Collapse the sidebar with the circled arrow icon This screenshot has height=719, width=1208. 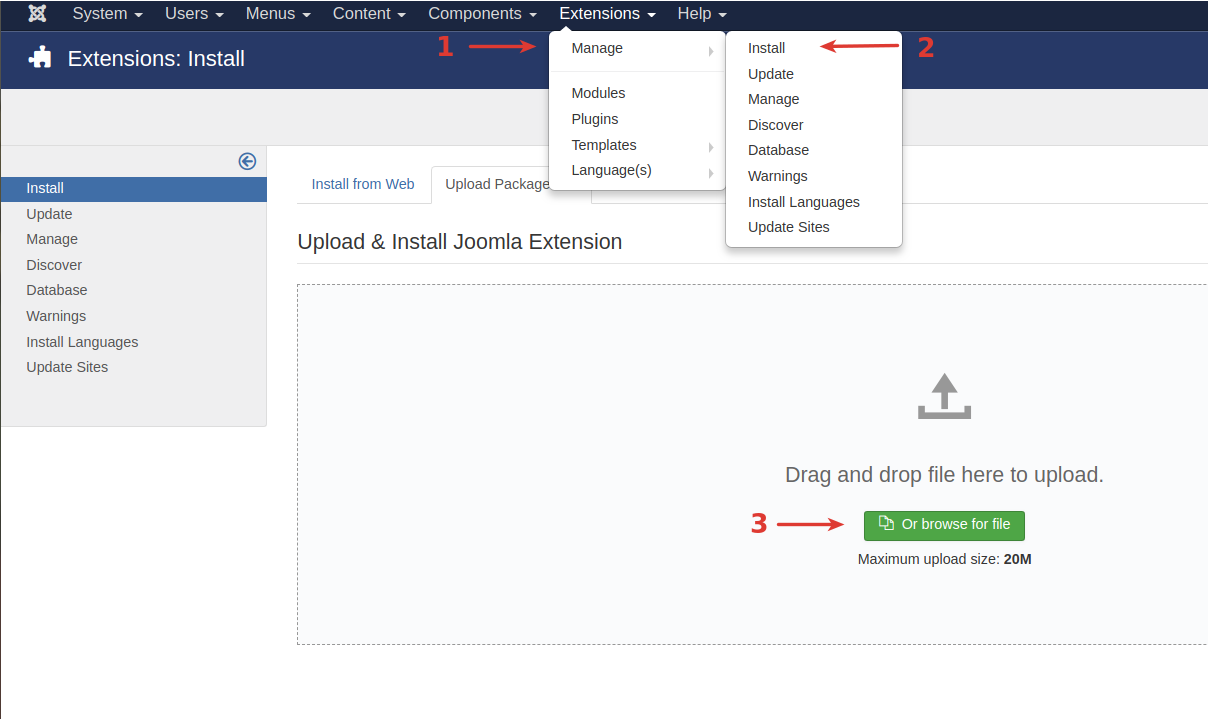tap(247, 161)
